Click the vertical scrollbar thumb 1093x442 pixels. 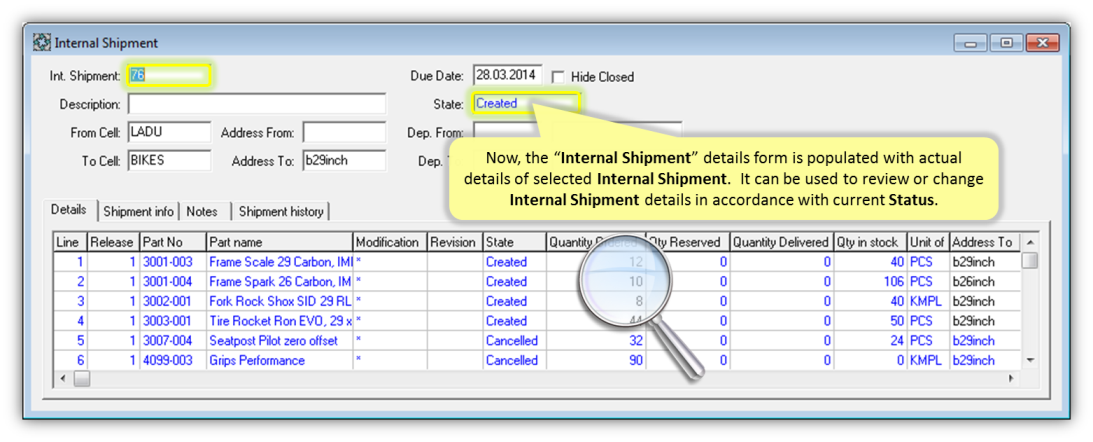click(1030, 260)
